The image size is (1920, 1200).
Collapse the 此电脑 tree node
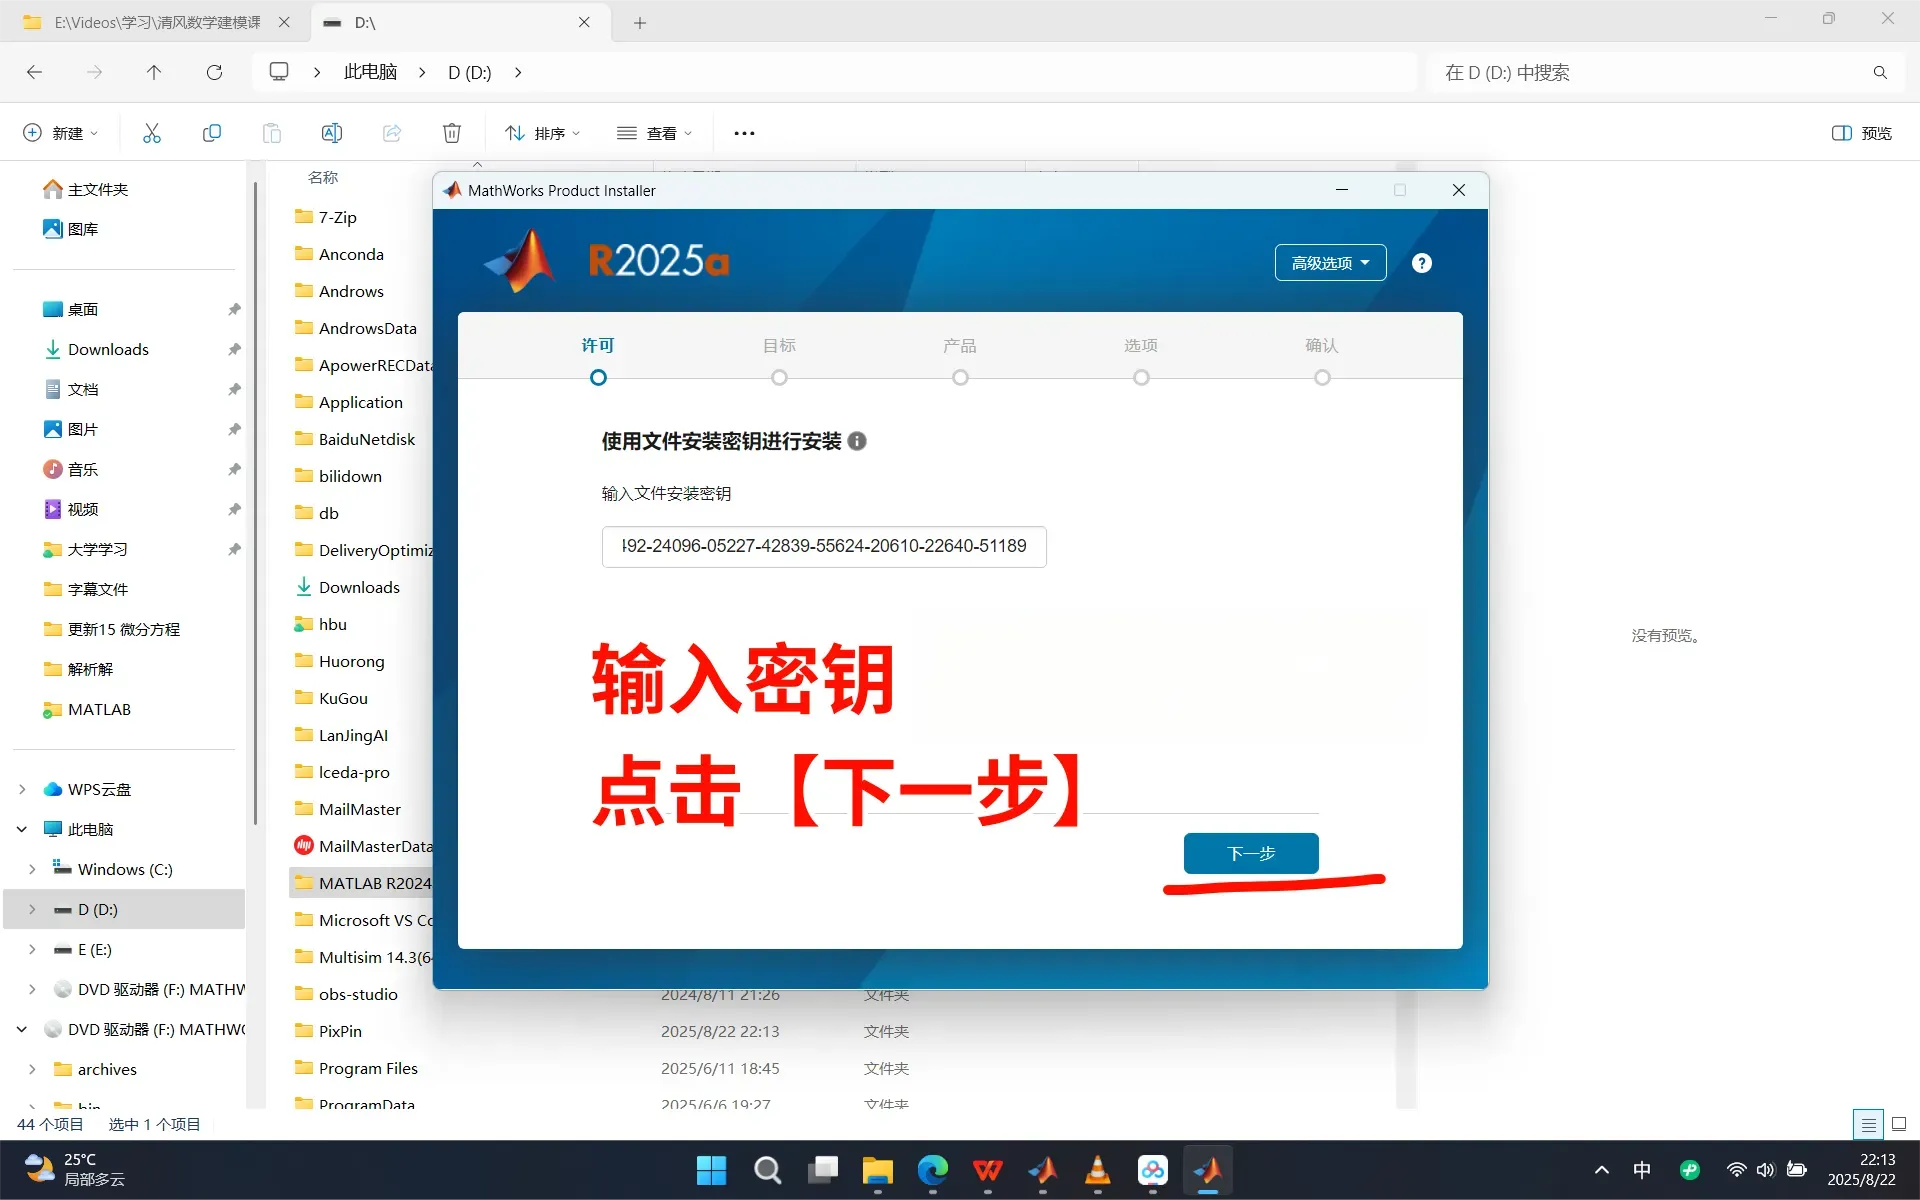22,829
